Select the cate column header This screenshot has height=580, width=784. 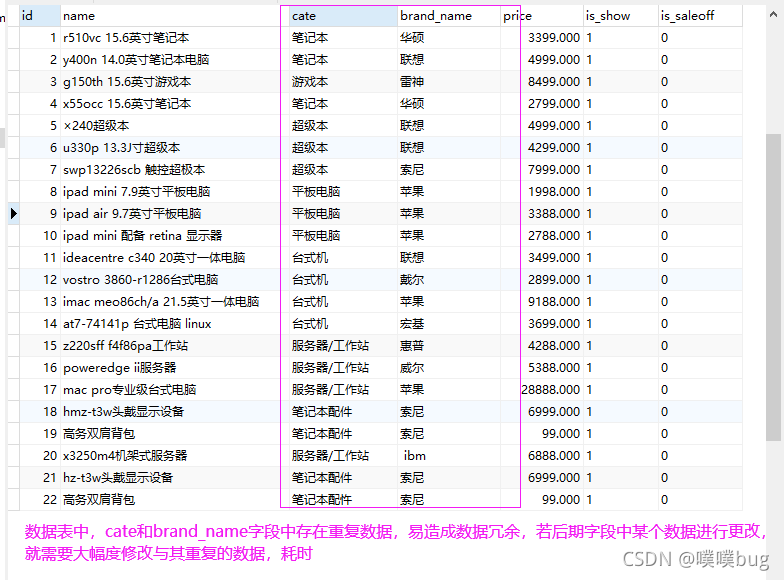[343, 16]
